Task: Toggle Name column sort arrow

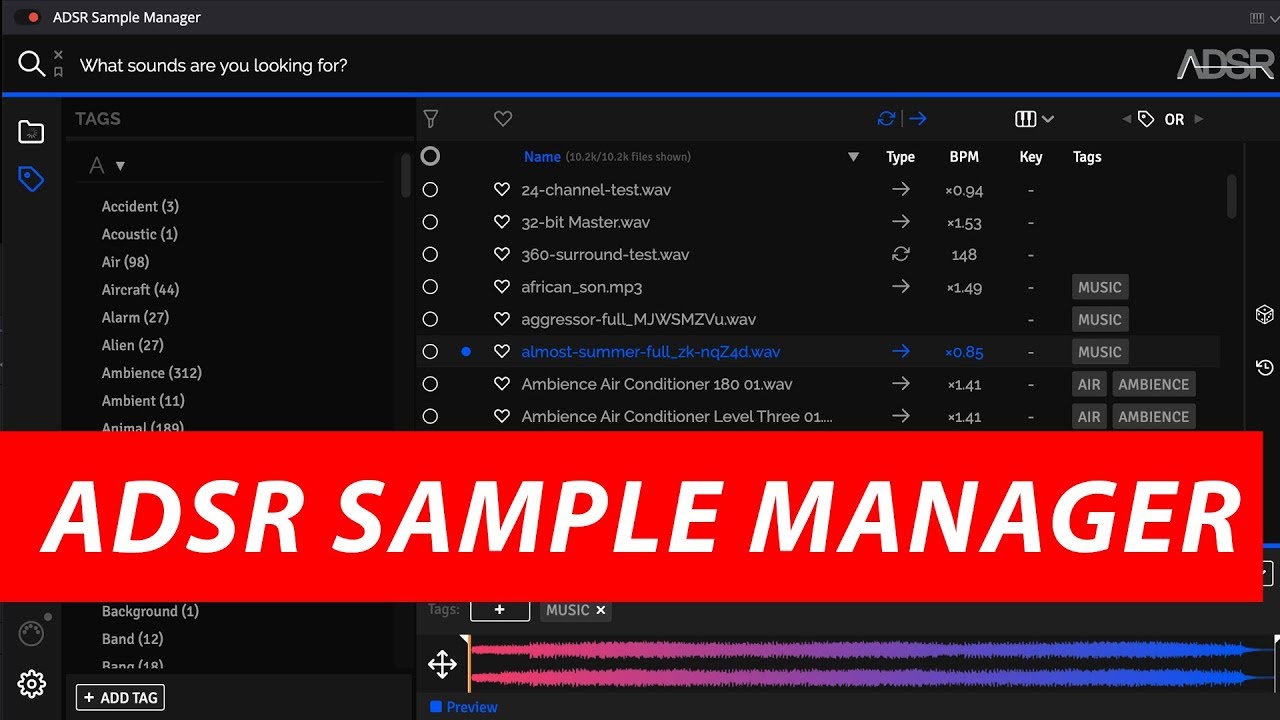Action: (x=853, y=157)
